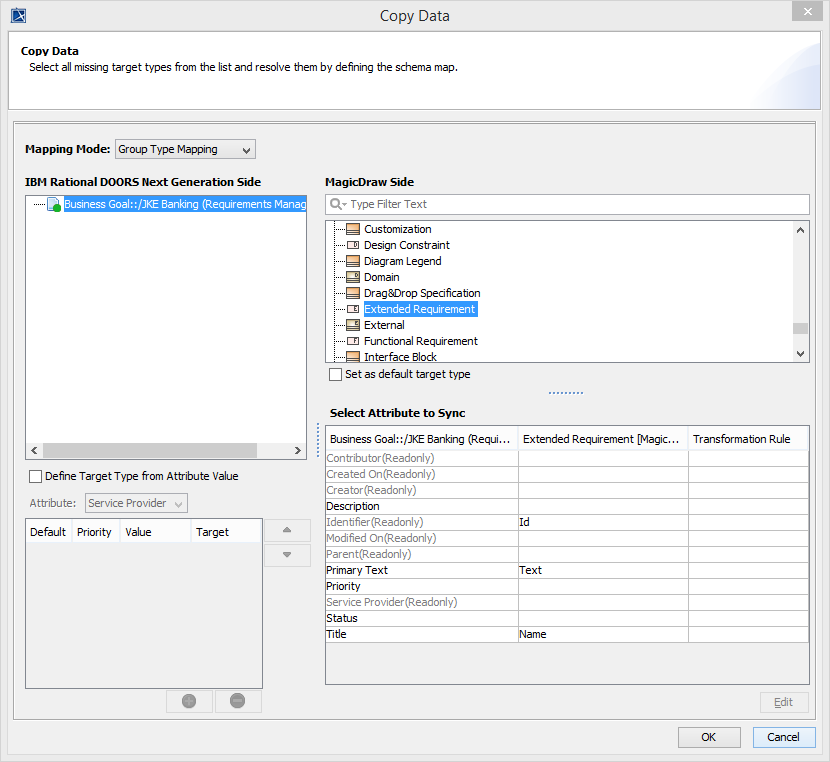Click the Cancel button
Image resolution: width=830 pixels, height=762 pixels.
[783, 737]
